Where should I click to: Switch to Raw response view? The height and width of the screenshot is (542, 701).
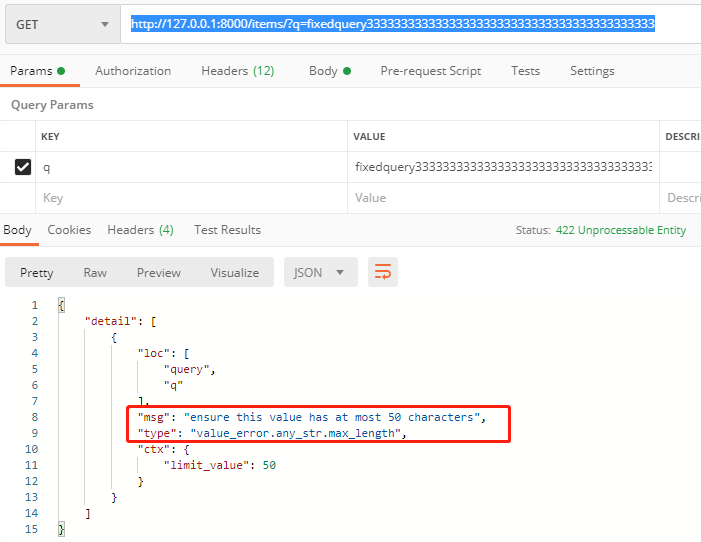pyautogui.click(x=95, y=272)
